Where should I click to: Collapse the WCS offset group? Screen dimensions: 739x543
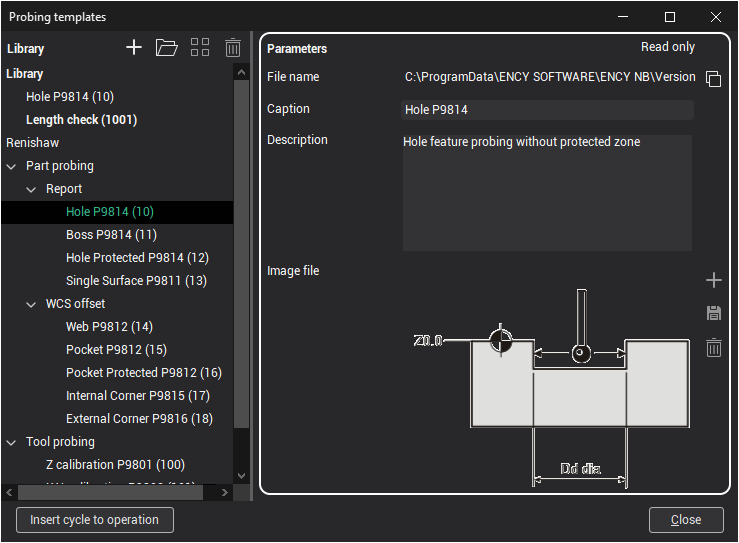tap(32, 304)
